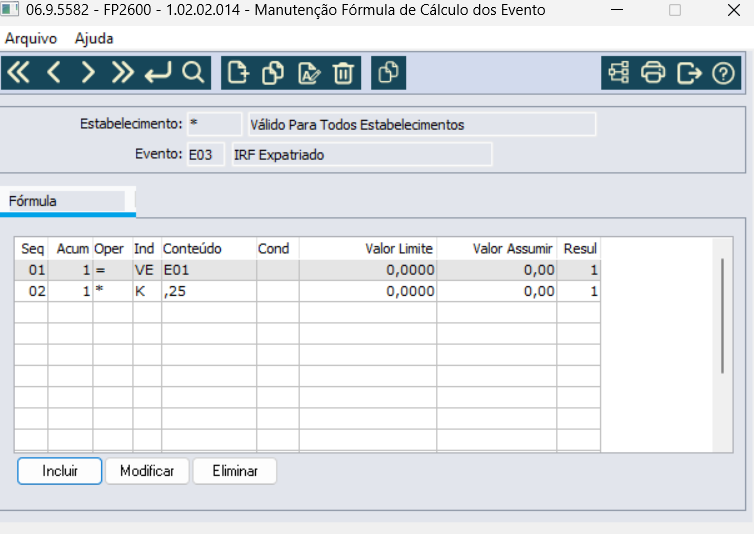Go to the previous record
Viewport: 754px width, 534px height.
coord(53,73)
